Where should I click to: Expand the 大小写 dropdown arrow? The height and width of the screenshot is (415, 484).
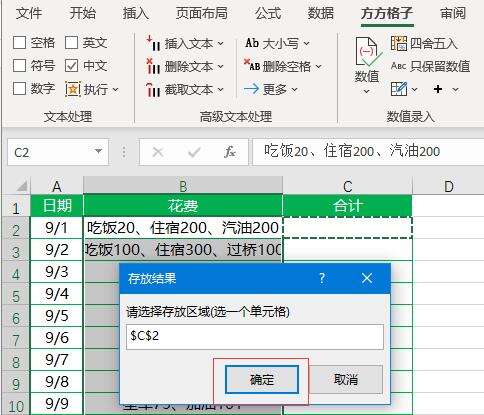[x=306, y=43]
